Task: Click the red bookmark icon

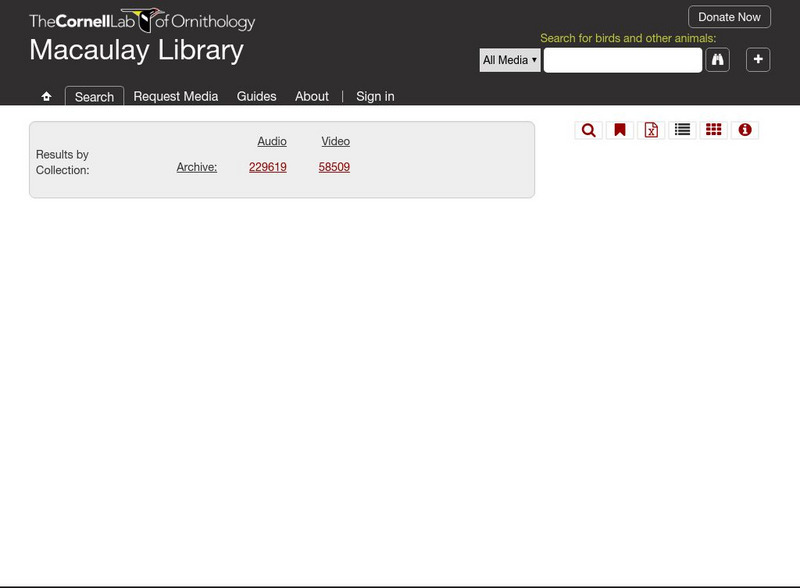Action: pos(619,130)
